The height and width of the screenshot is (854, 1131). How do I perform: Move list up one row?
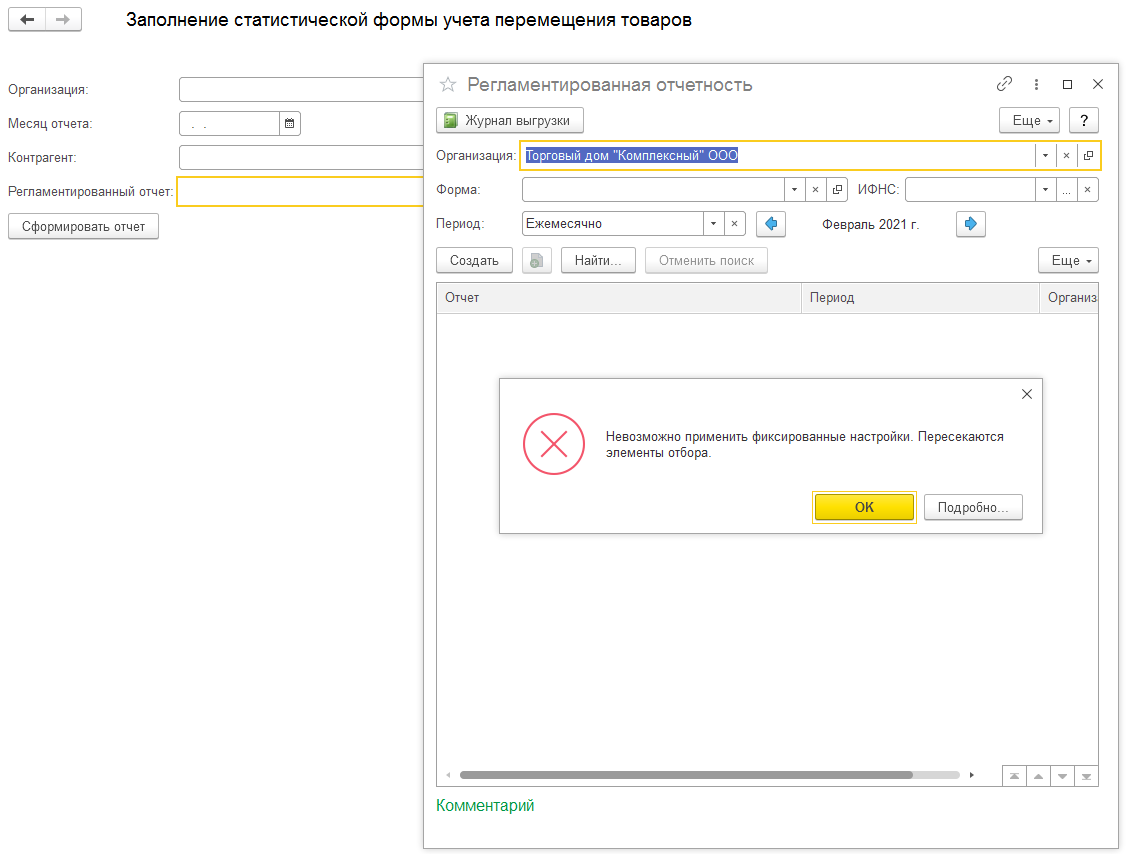pos(1038,776)
